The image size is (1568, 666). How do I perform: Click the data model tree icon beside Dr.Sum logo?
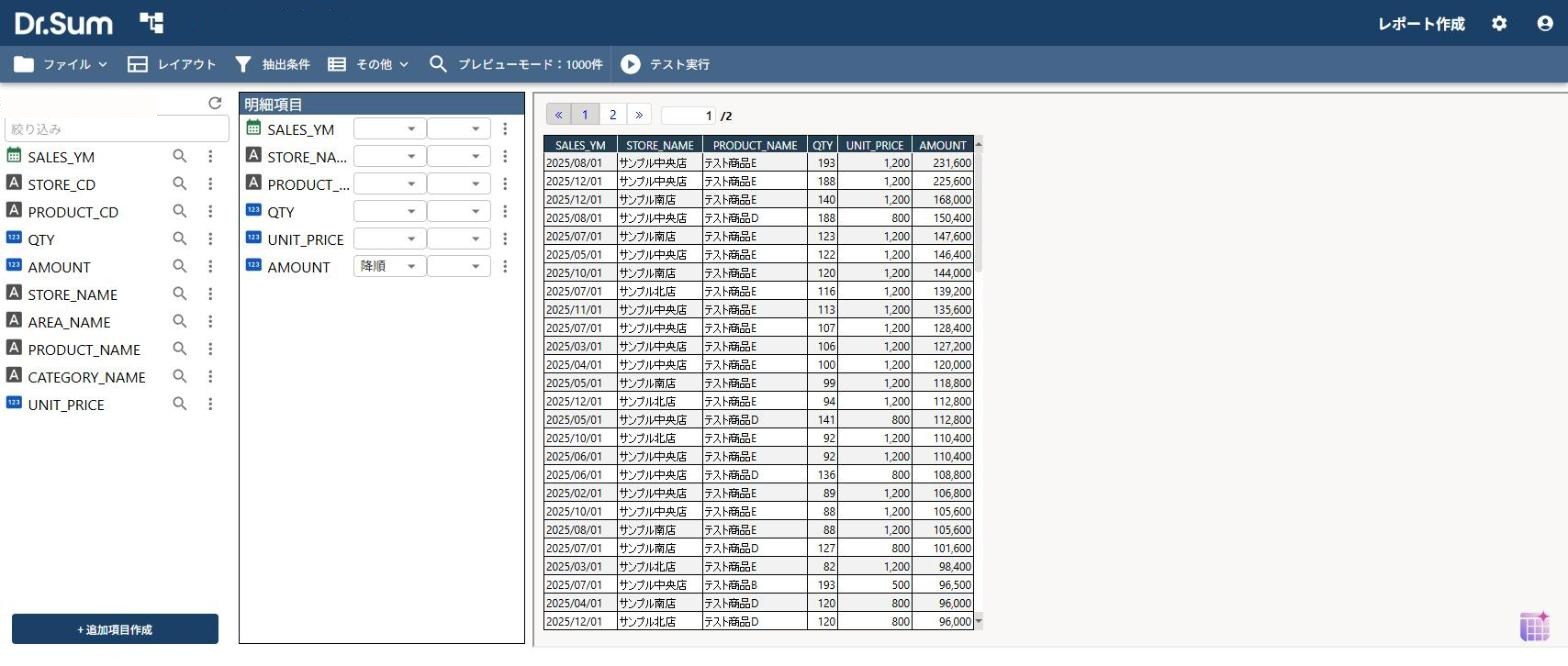click(152, 23)
